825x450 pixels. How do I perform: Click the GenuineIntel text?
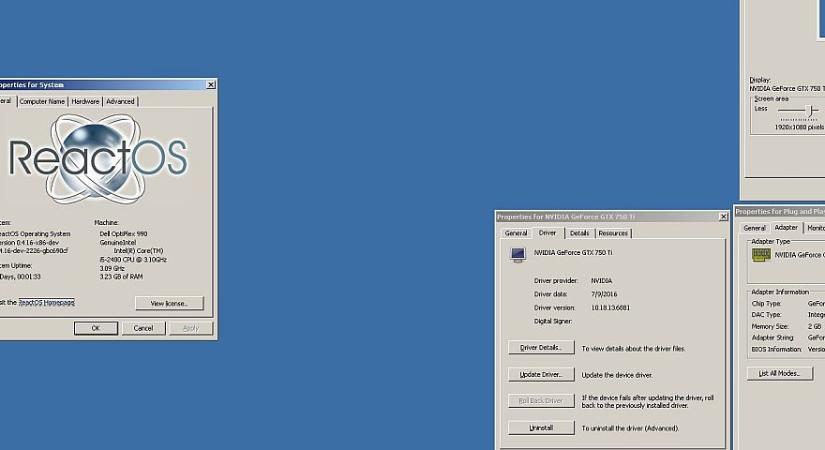coord(118,243)
